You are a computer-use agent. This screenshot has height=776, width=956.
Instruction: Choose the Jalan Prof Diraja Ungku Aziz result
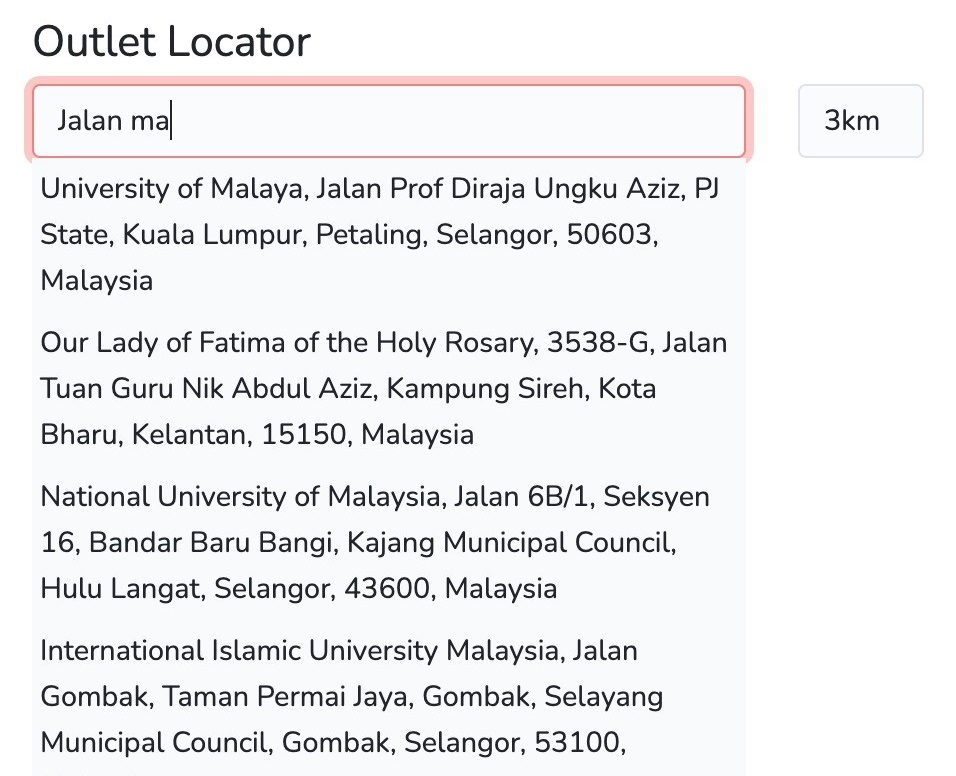coord(389,235)
